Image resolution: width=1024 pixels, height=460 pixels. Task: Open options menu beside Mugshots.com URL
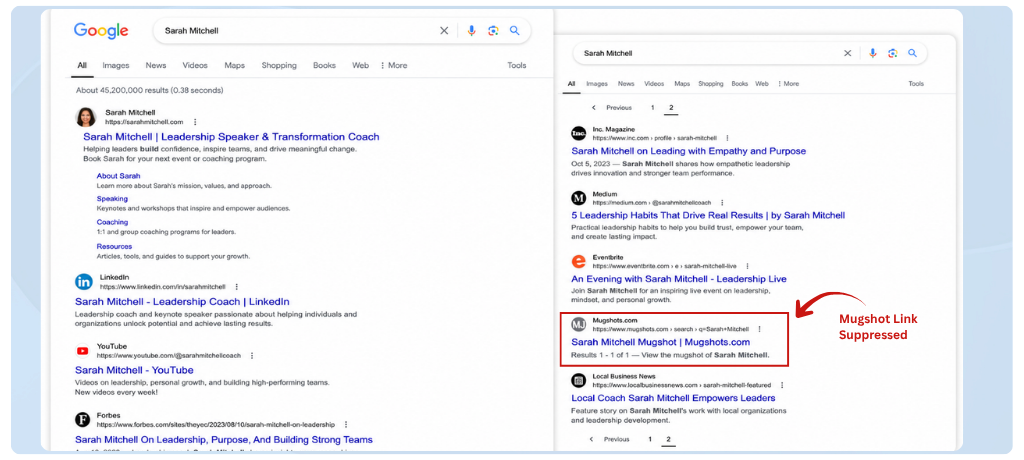[x=760, y=329]
